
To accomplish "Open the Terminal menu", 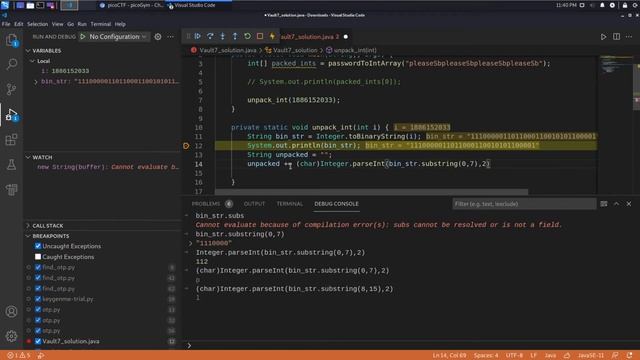I will pyautogui.click(x=101, y=24).
